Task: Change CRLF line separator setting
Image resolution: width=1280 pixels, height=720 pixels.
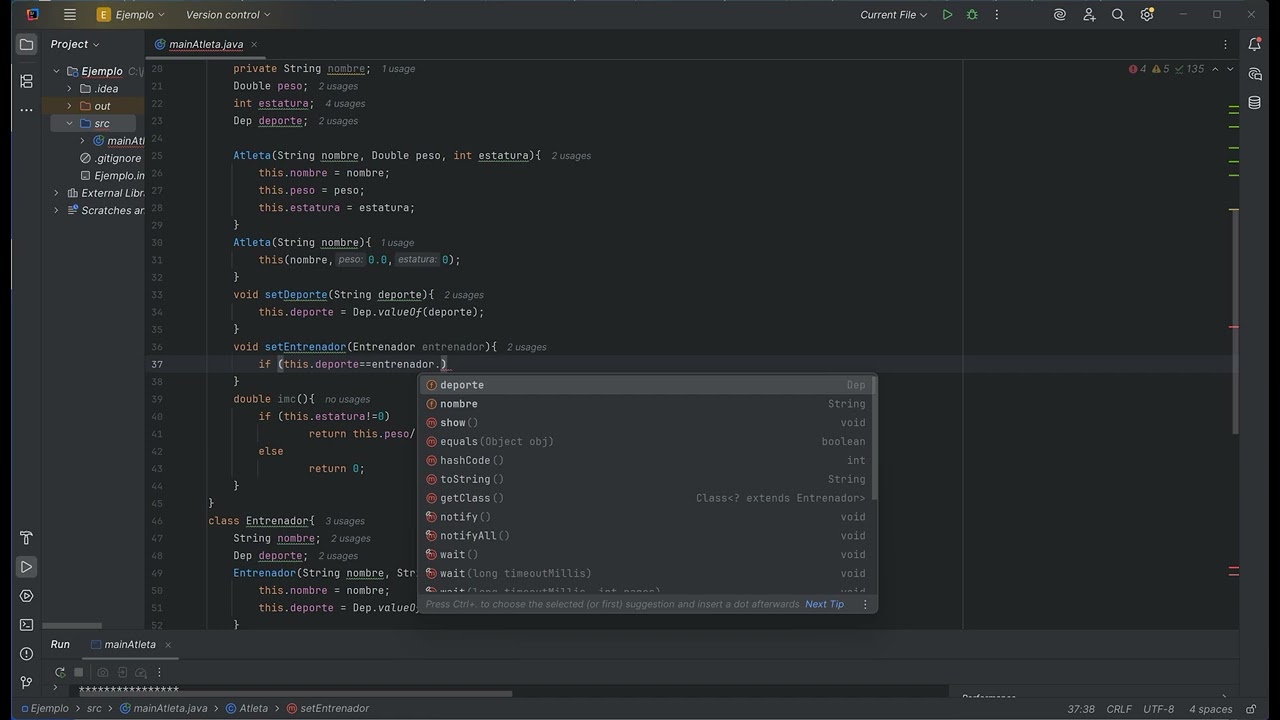Action: click(1119, 709)
